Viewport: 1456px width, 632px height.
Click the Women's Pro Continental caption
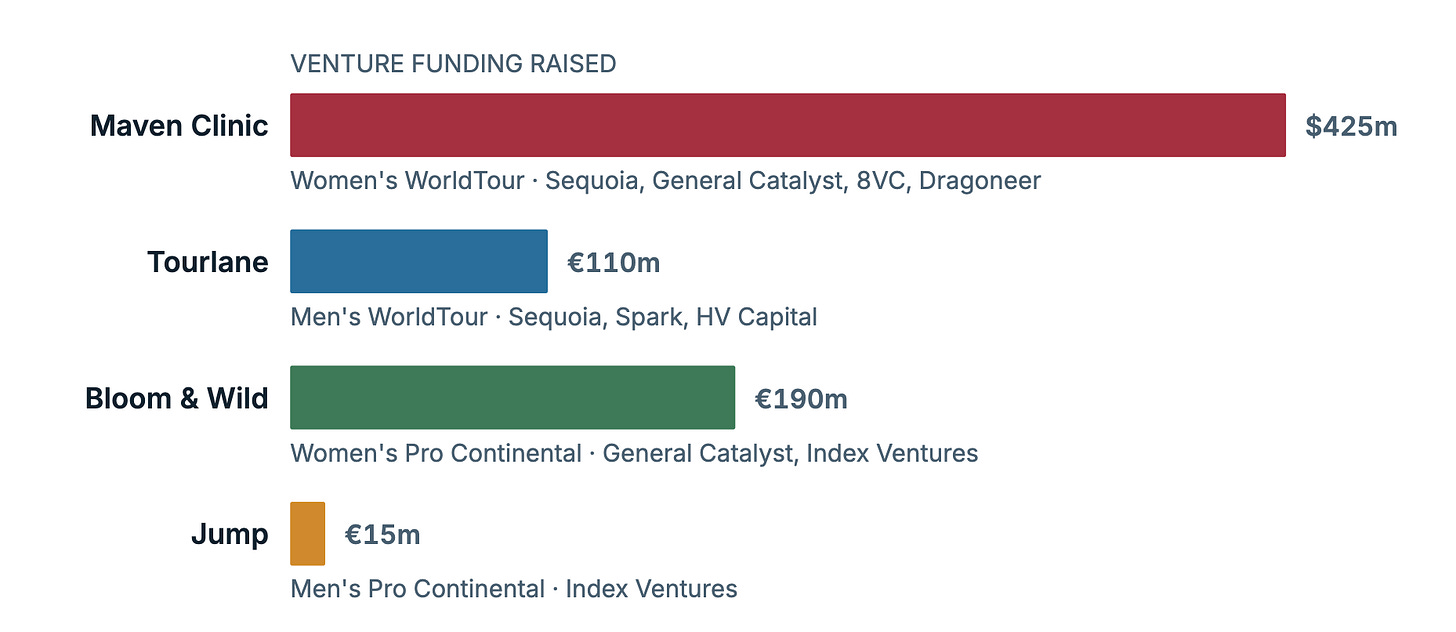[x=634, y=453]
